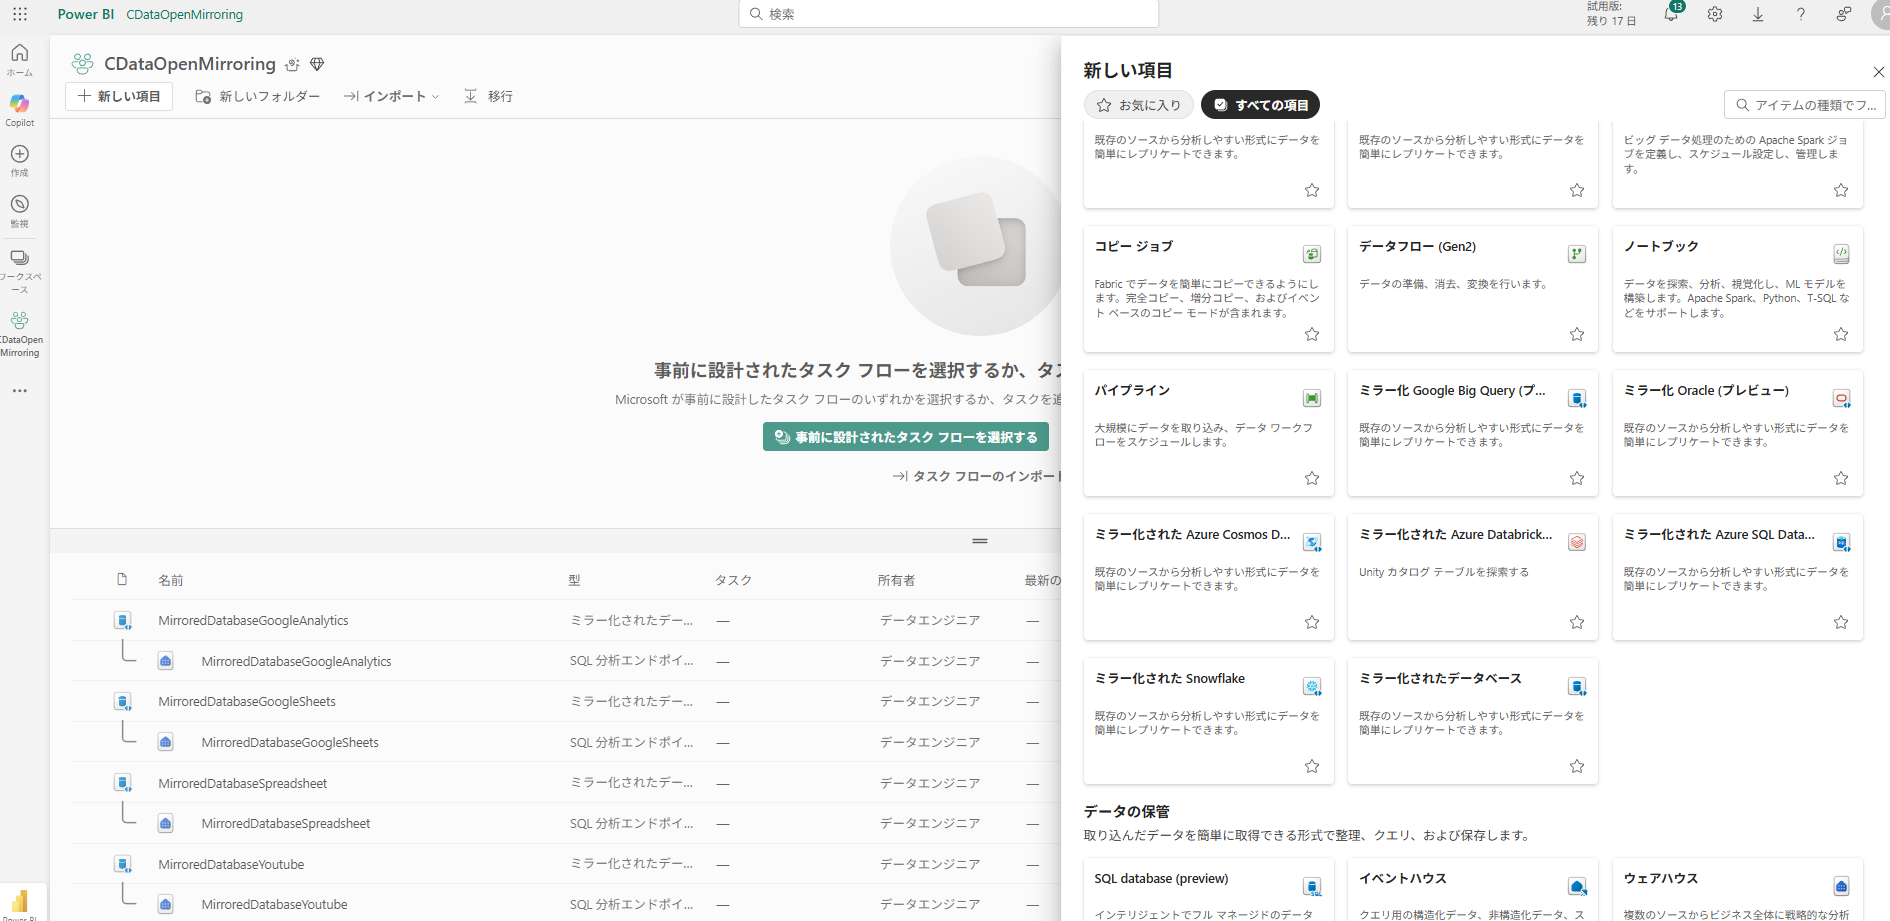Select the ウェアハウス card
The height and width of the screenshot is (921, 1890).
pos(1738,889)
